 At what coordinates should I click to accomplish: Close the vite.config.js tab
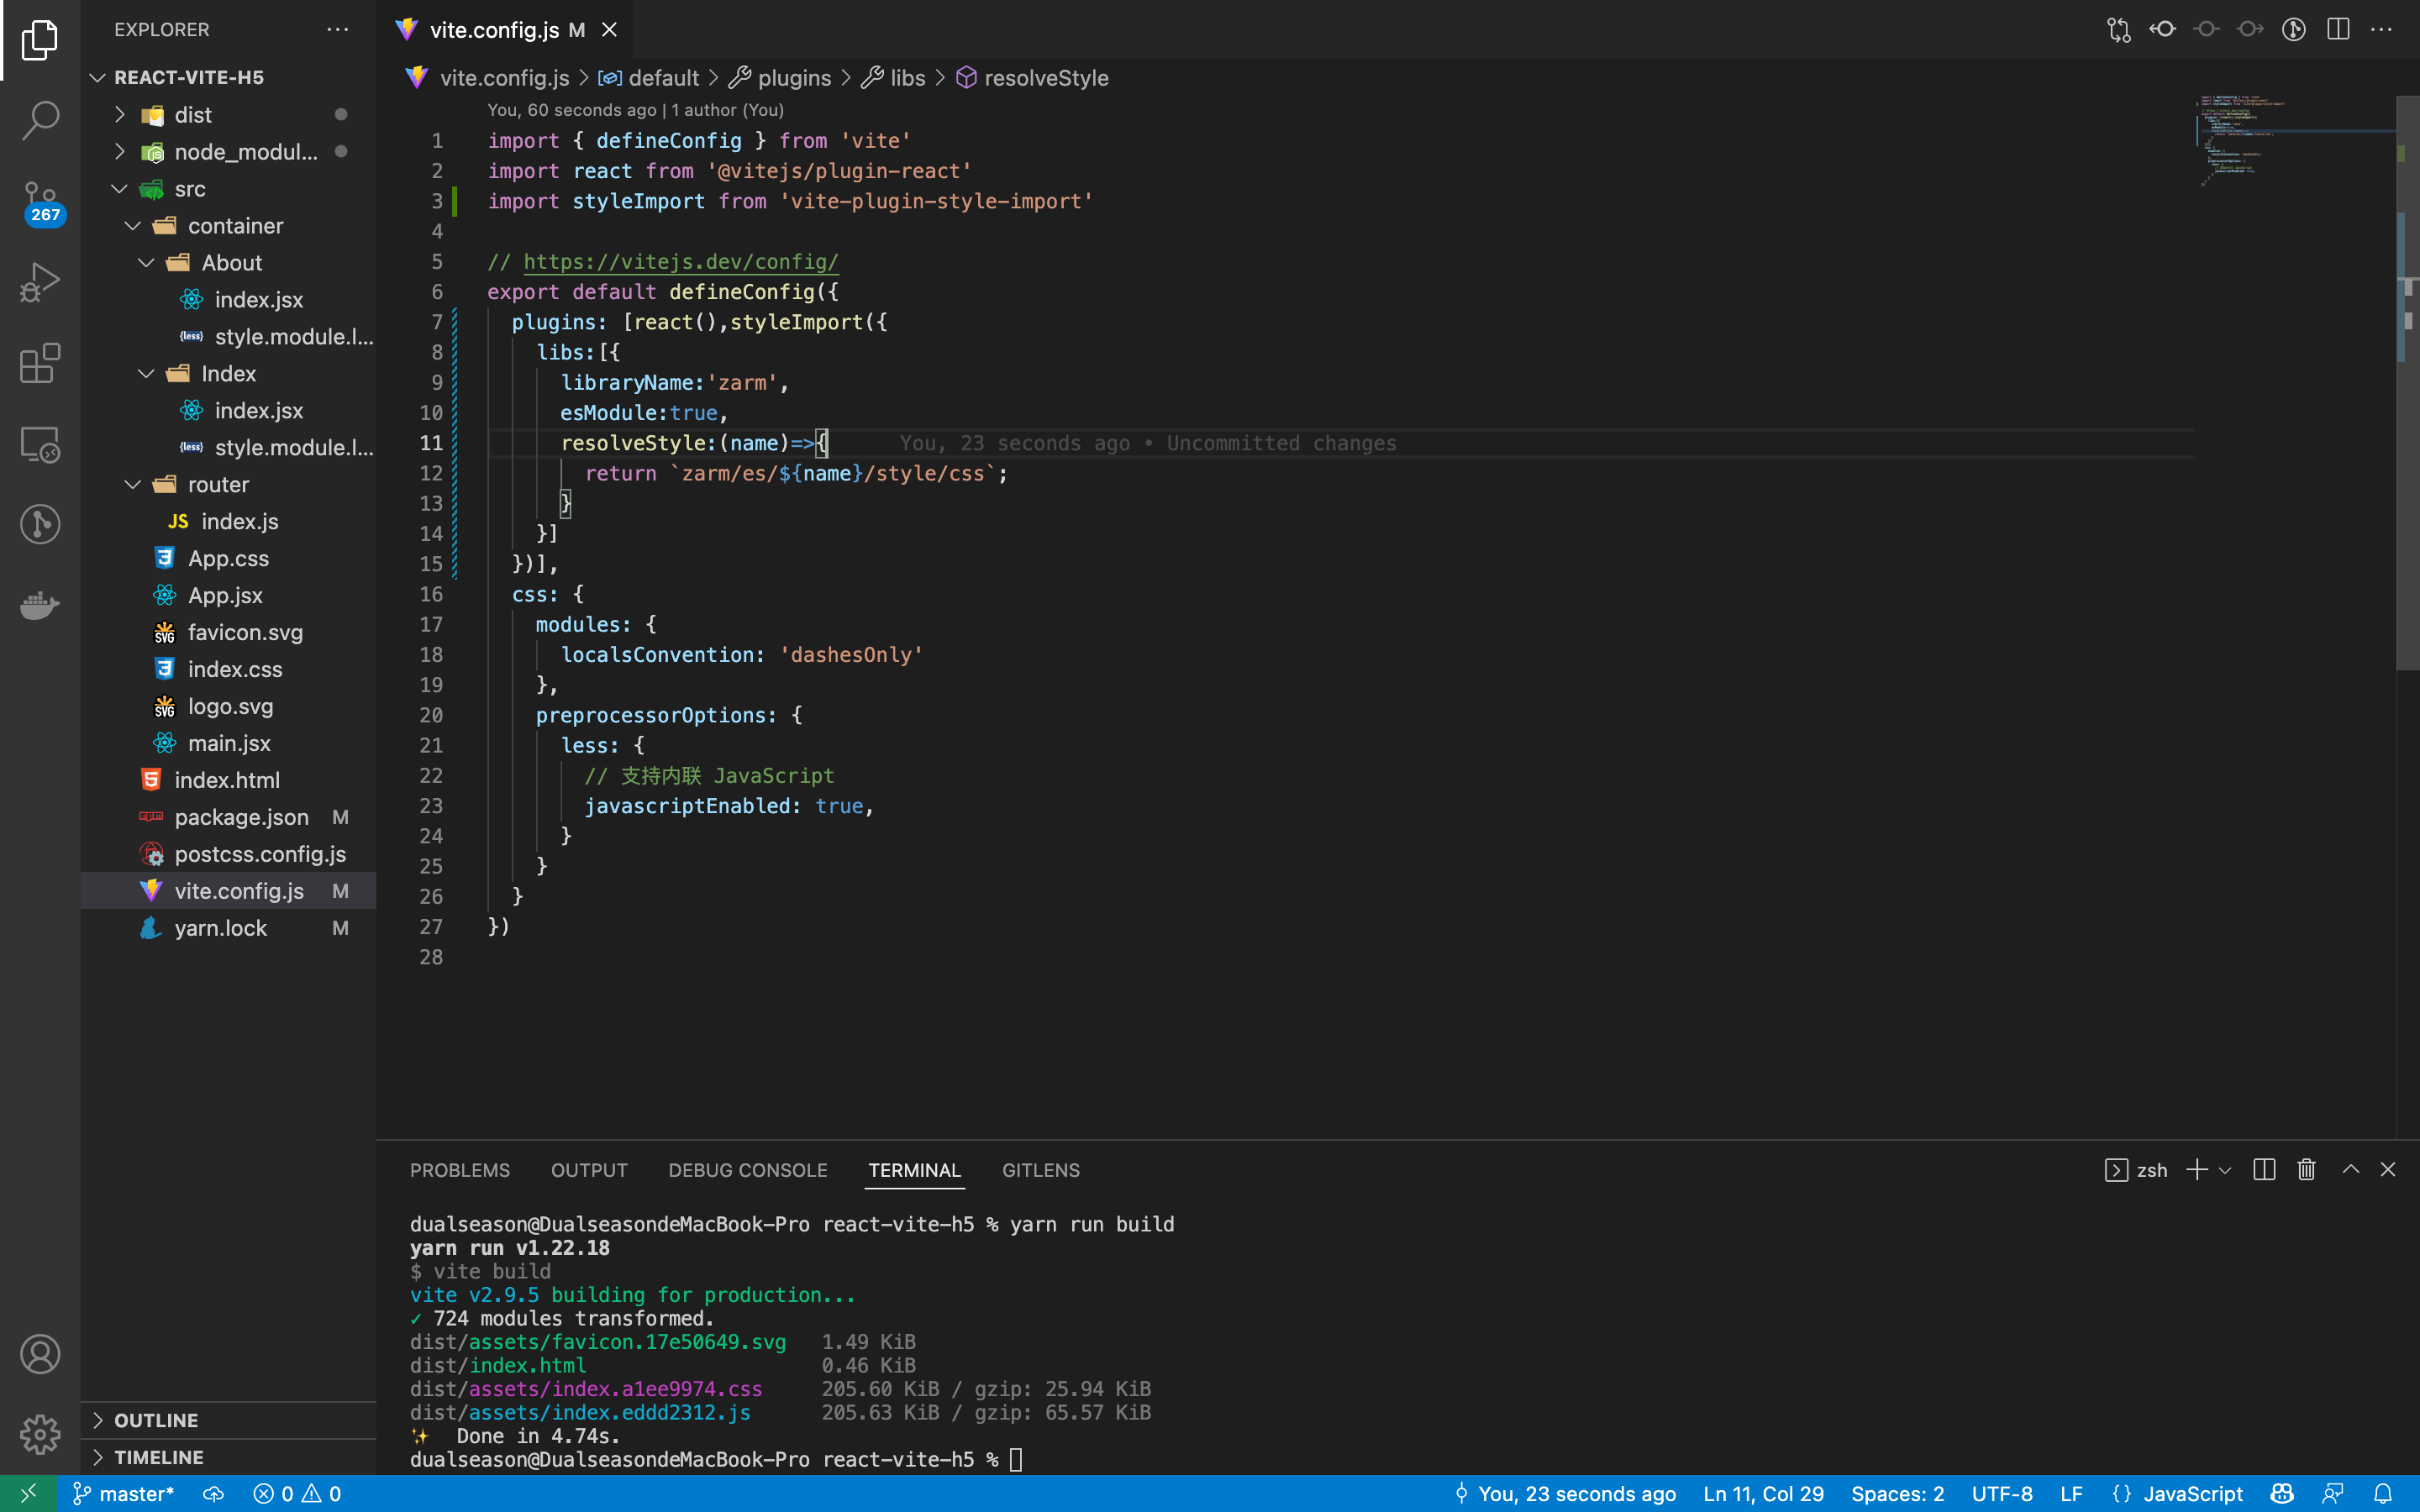(x=609, y=30)
